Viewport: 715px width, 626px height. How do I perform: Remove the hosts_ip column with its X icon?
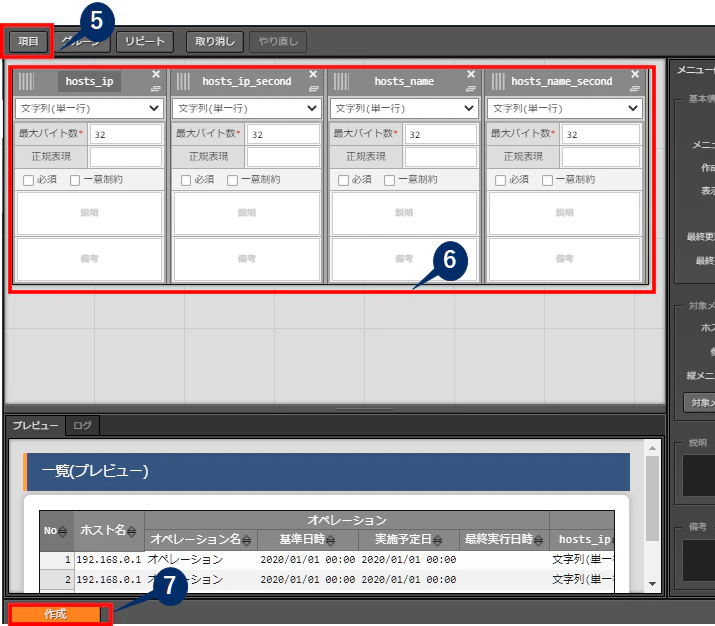(x=156, y=74)
